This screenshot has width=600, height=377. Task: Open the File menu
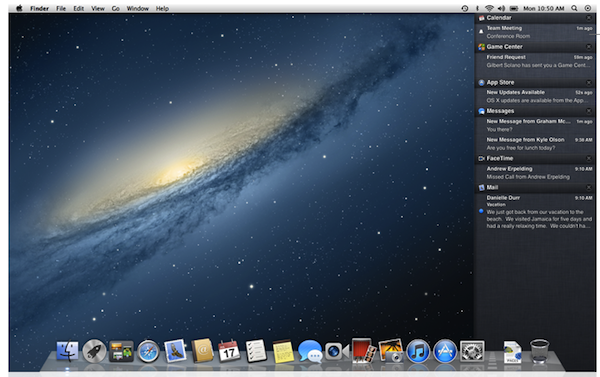coord(61,8)
